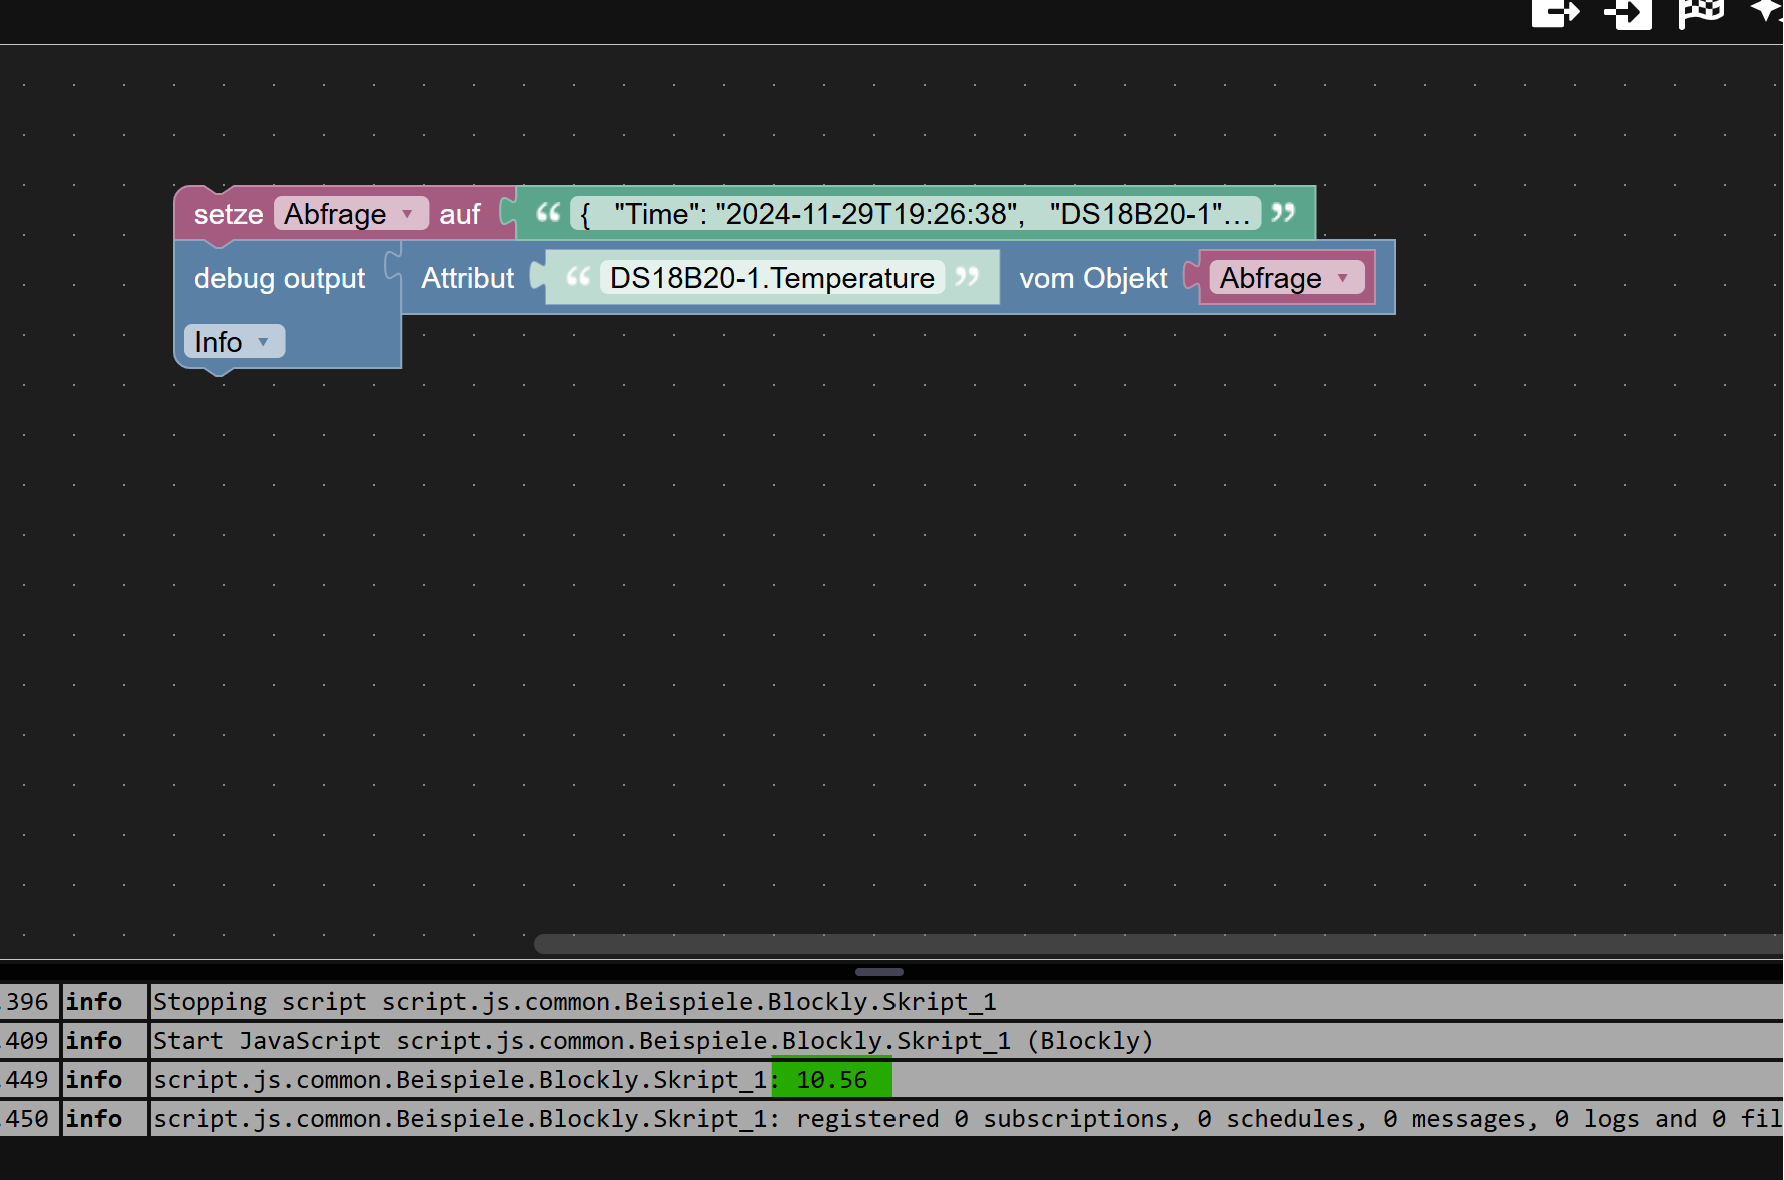The width and height of the screenshot is (1784, 1180).
Task: Click the 450 timestamp cell
Action: coord(29,1119)
